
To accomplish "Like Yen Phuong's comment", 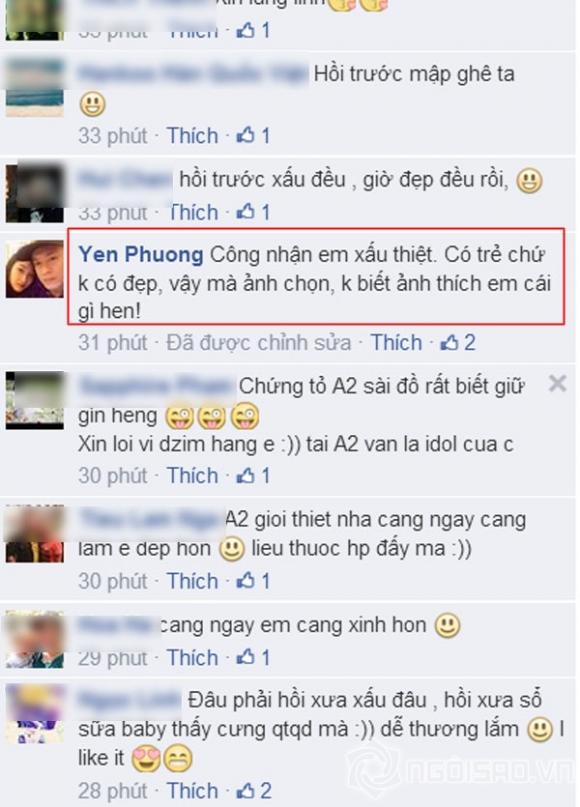I will click(396, 342).
